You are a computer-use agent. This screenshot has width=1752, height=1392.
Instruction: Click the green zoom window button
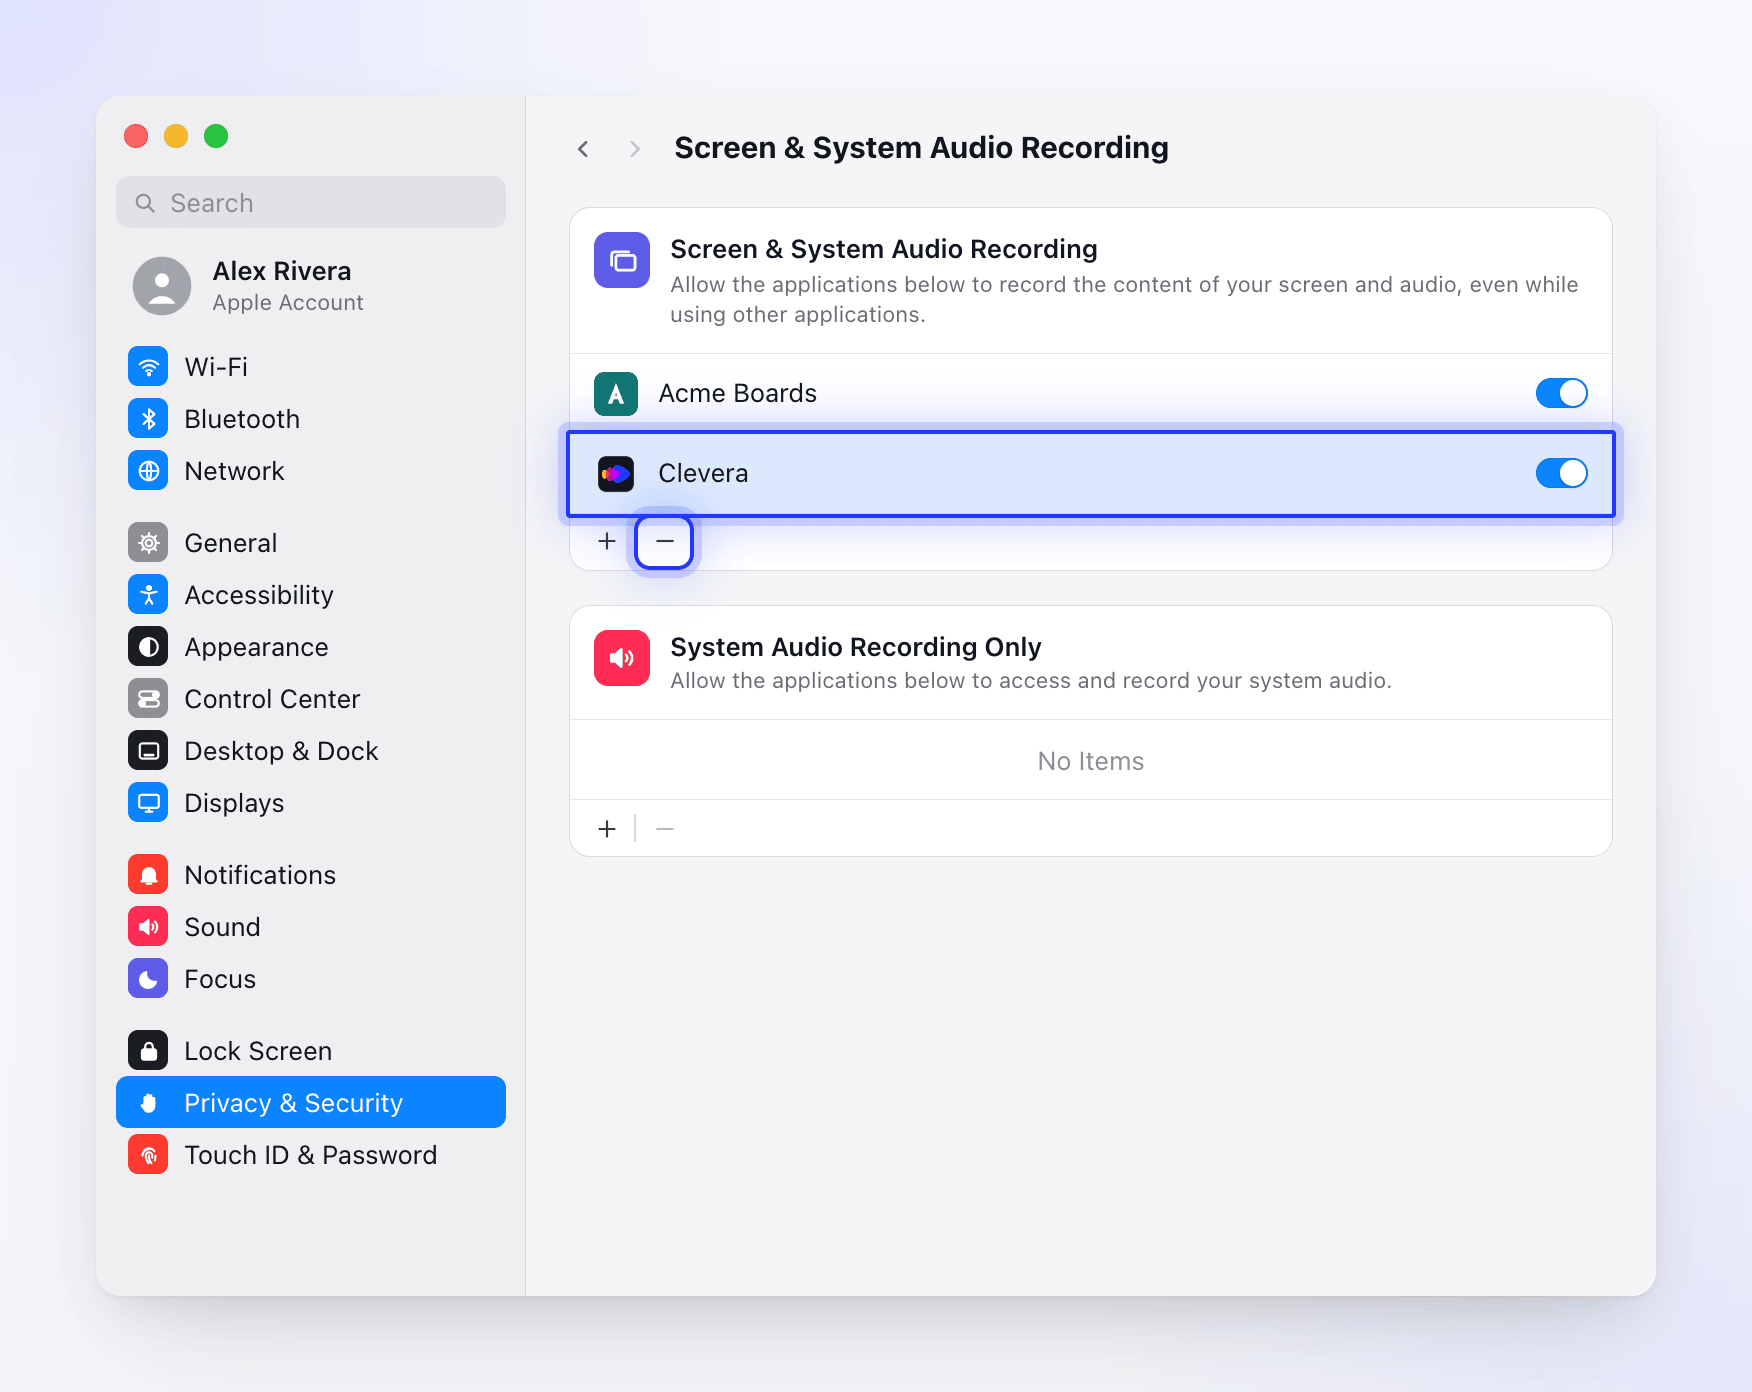point(216,136)
